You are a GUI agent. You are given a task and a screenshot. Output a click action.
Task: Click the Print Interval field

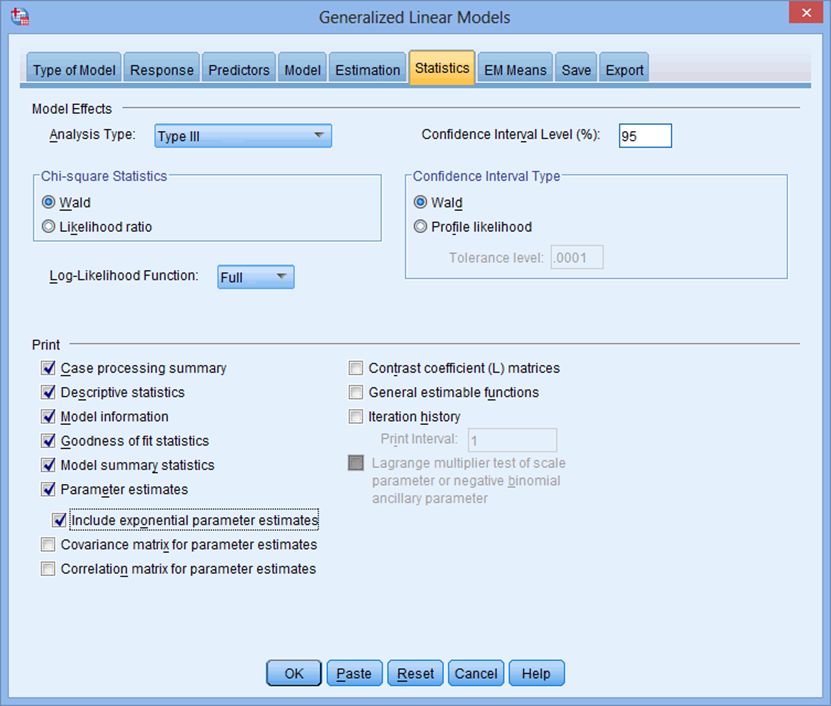click(512, 440)
